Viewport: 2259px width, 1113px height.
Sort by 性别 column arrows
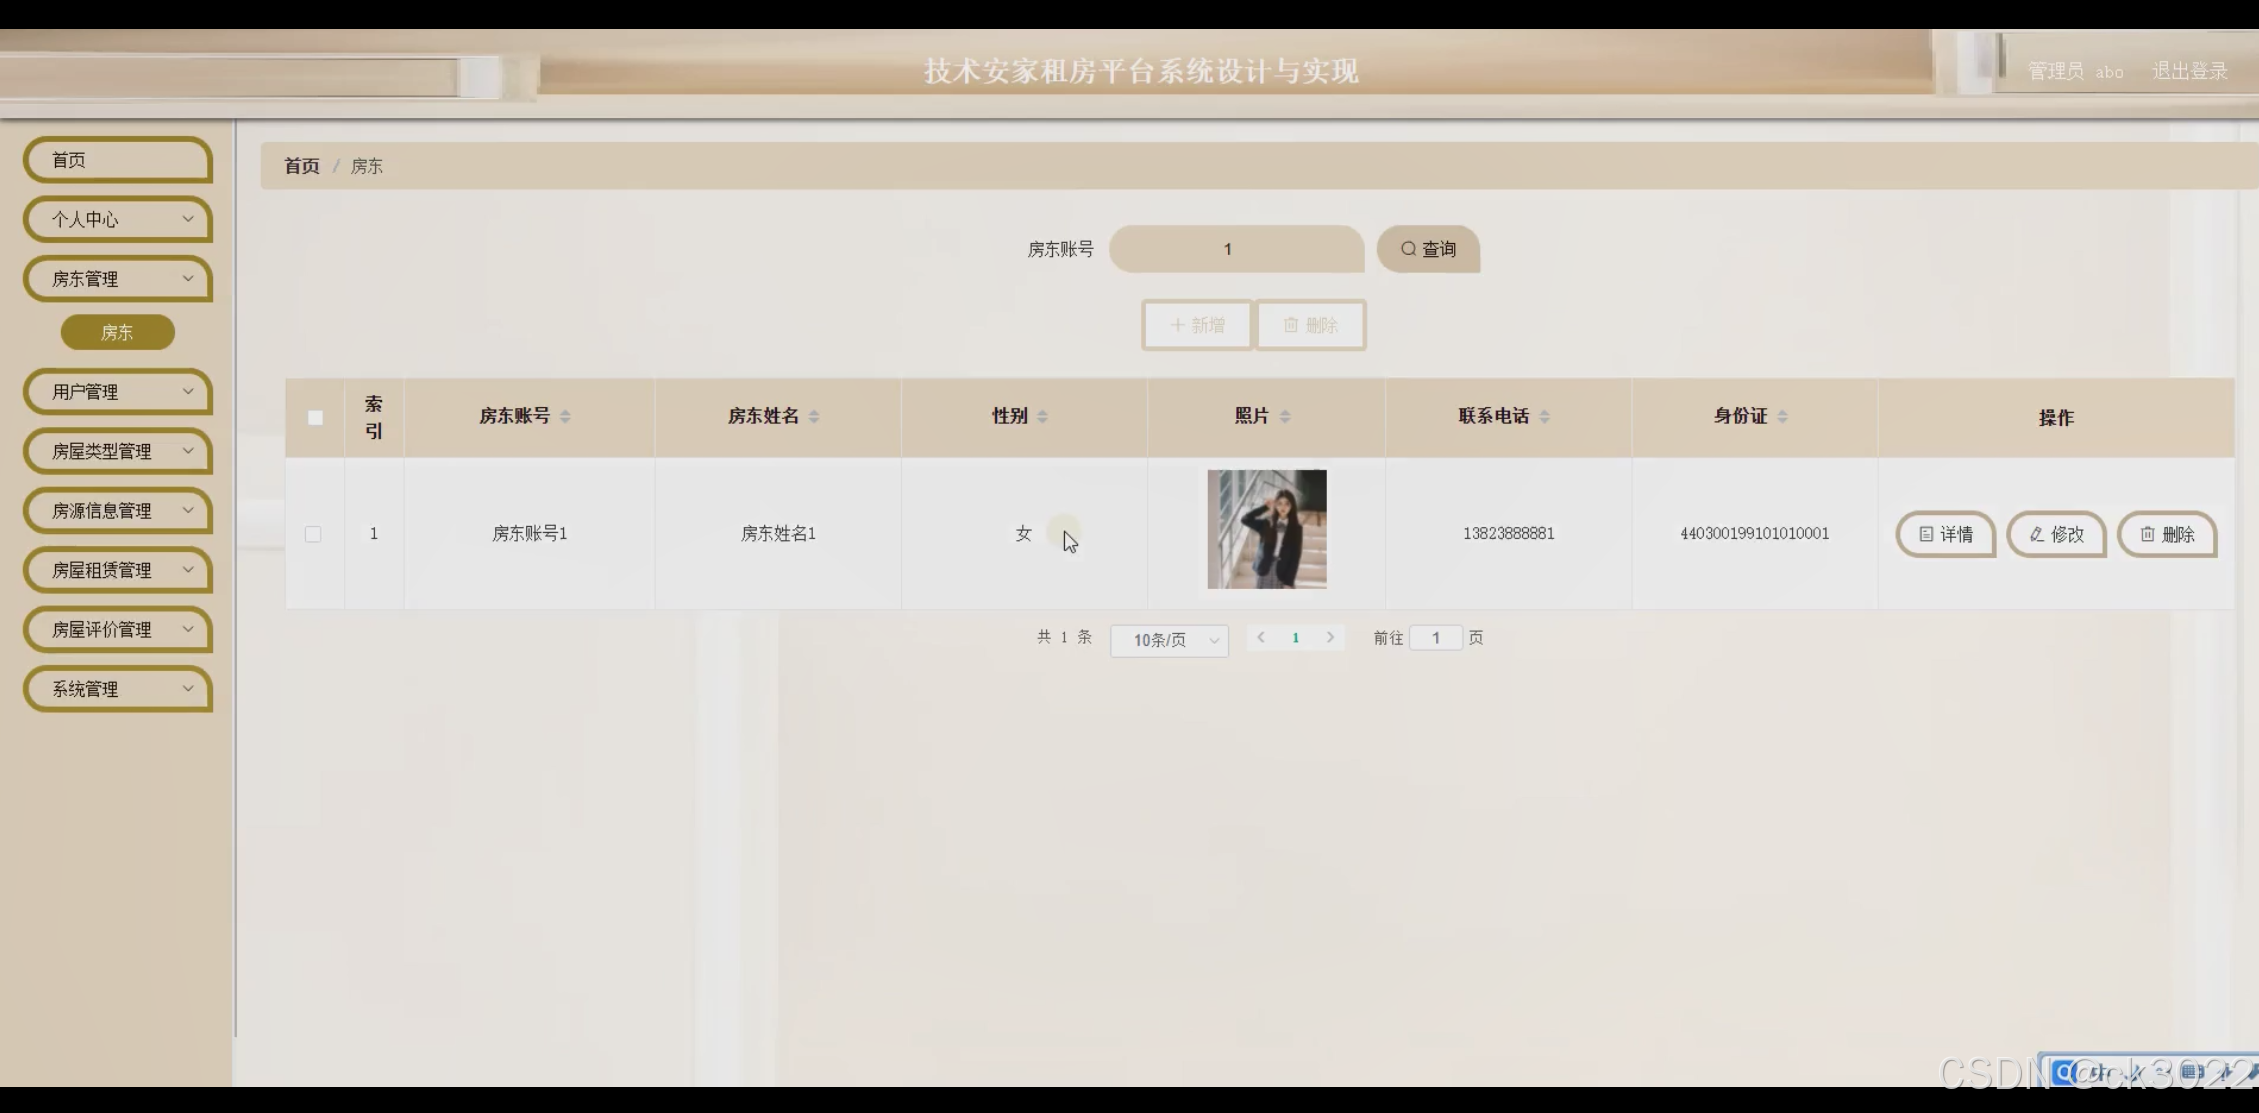point(1042,417)
